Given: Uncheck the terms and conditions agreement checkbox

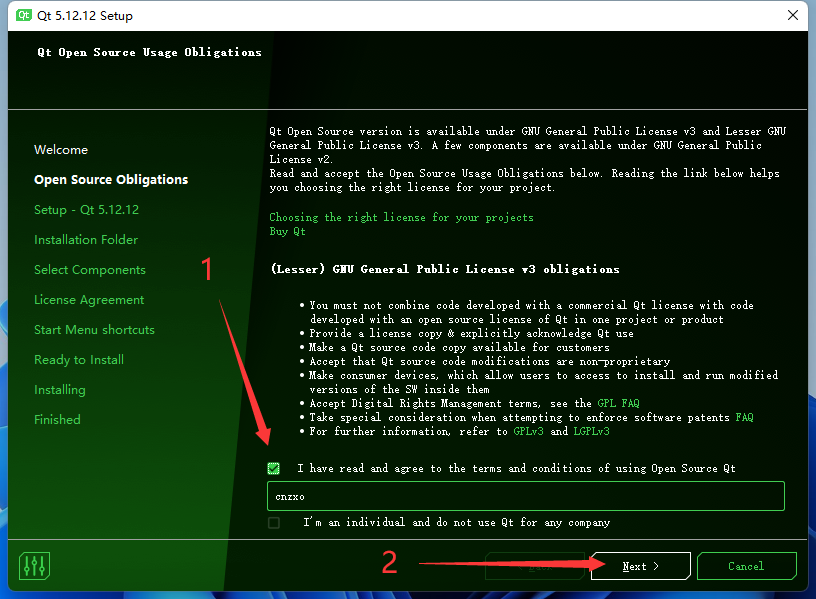Looking at the screenshot, I should click(273, 467).
